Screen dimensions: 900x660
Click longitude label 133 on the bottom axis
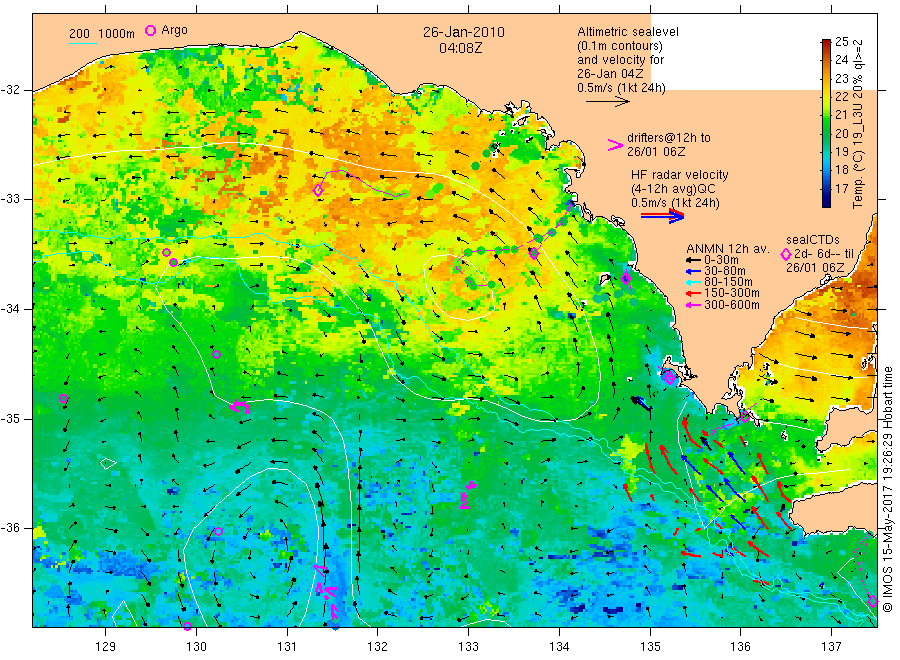click(x=468, y=647)
